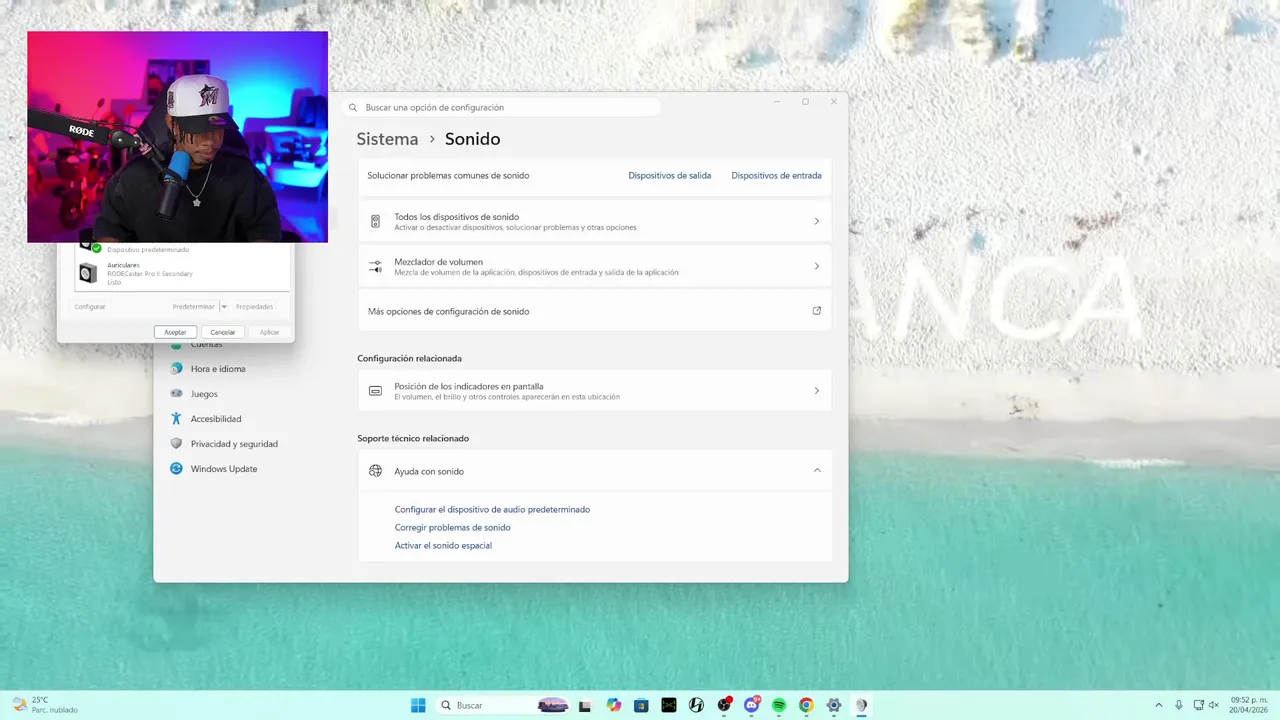Click the Juegos controller icon in sidebar
Screen dimensions: 1280x720
pyautogui.click(x=176, y=394)
